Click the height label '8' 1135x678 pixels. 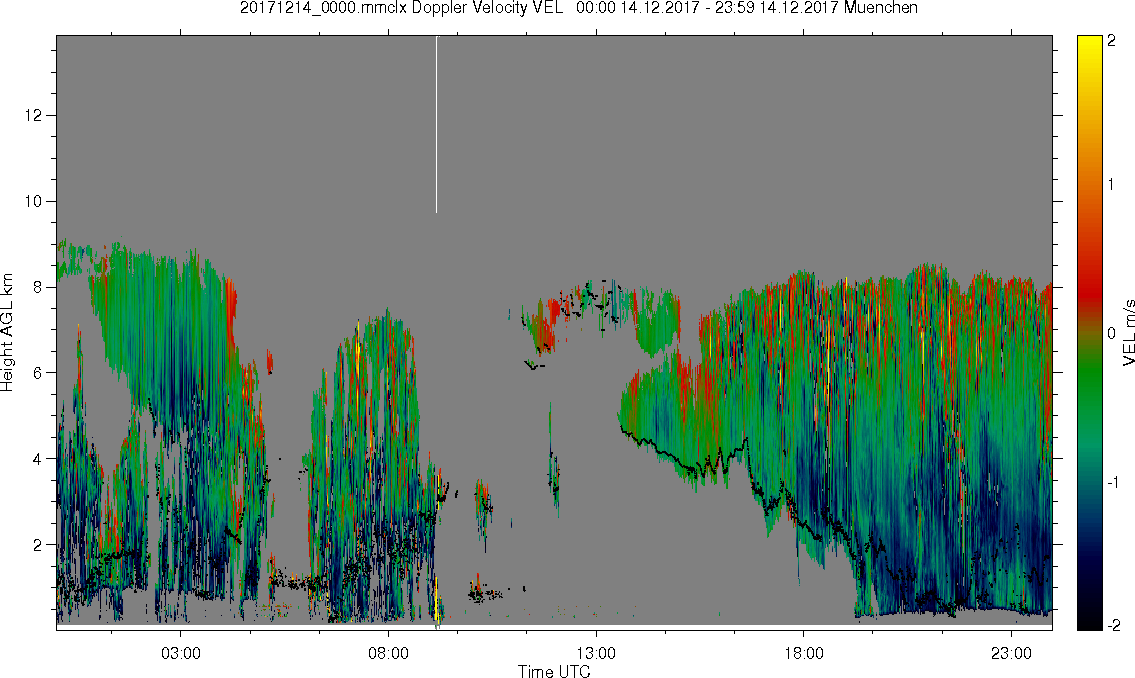pyautogui.click(x=38, y=287)
